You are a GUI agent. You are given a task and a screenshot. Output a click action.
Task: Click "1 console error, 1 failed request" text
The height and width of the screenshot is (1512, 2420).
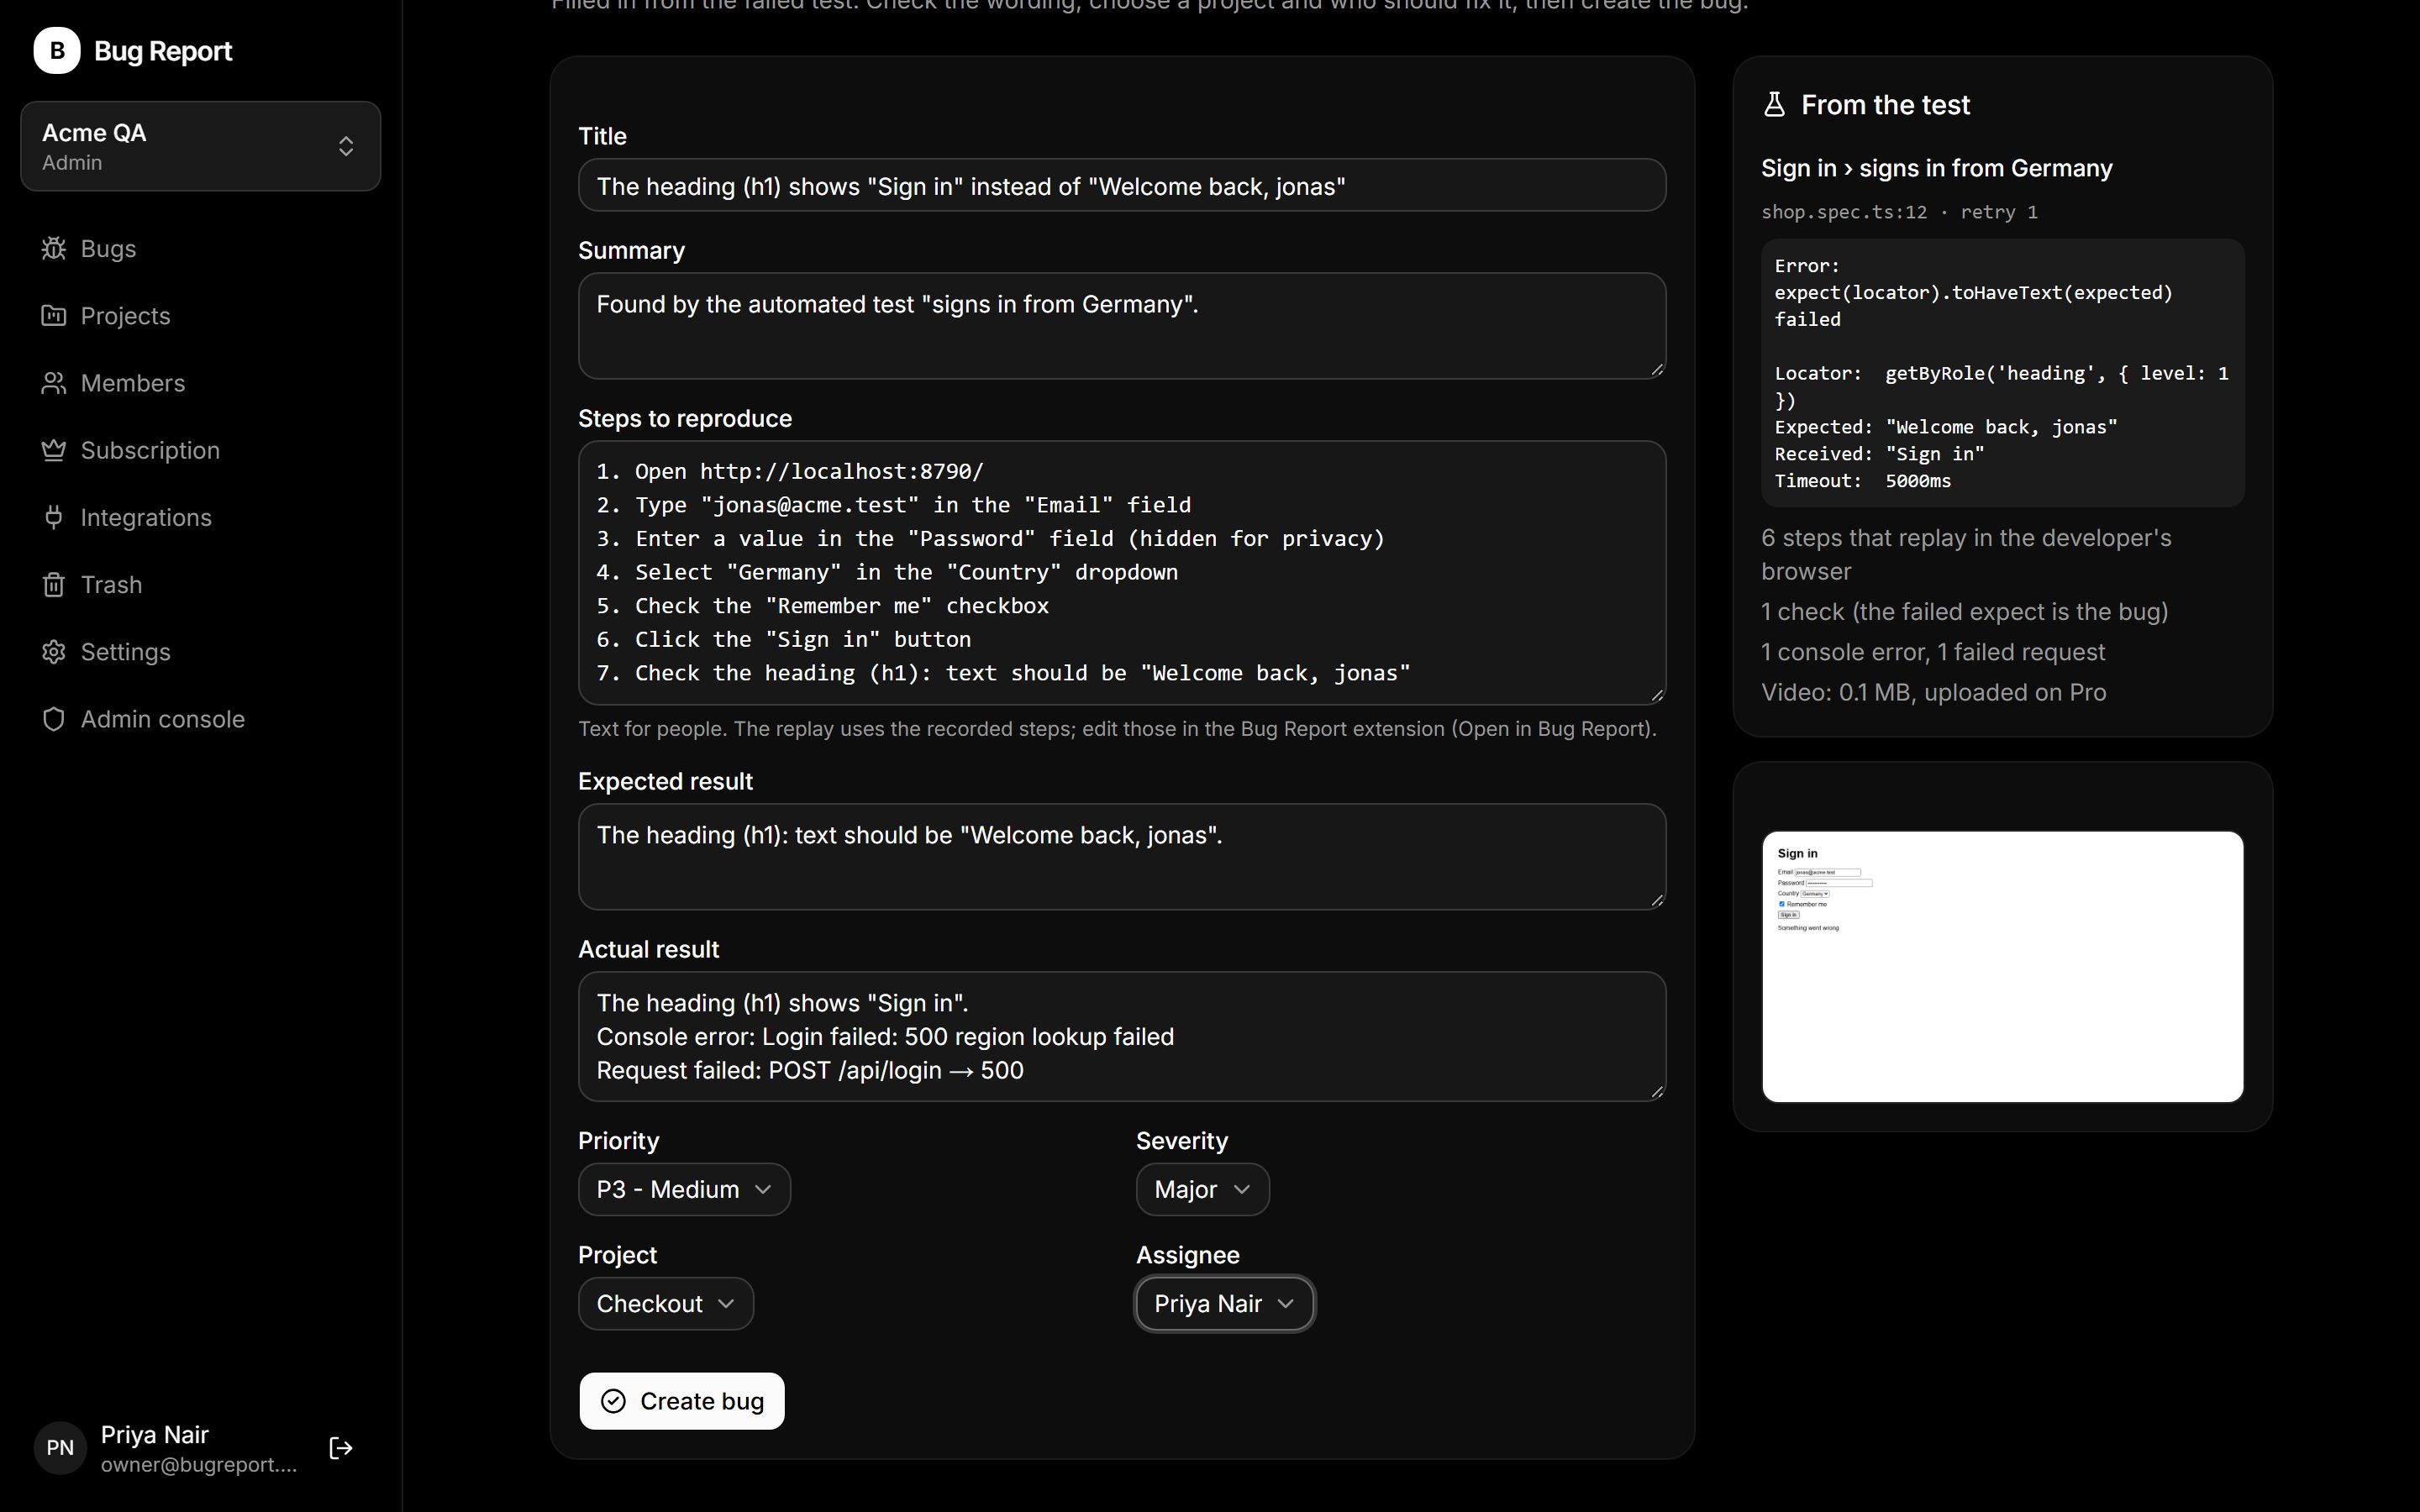tap(1933, 652)
